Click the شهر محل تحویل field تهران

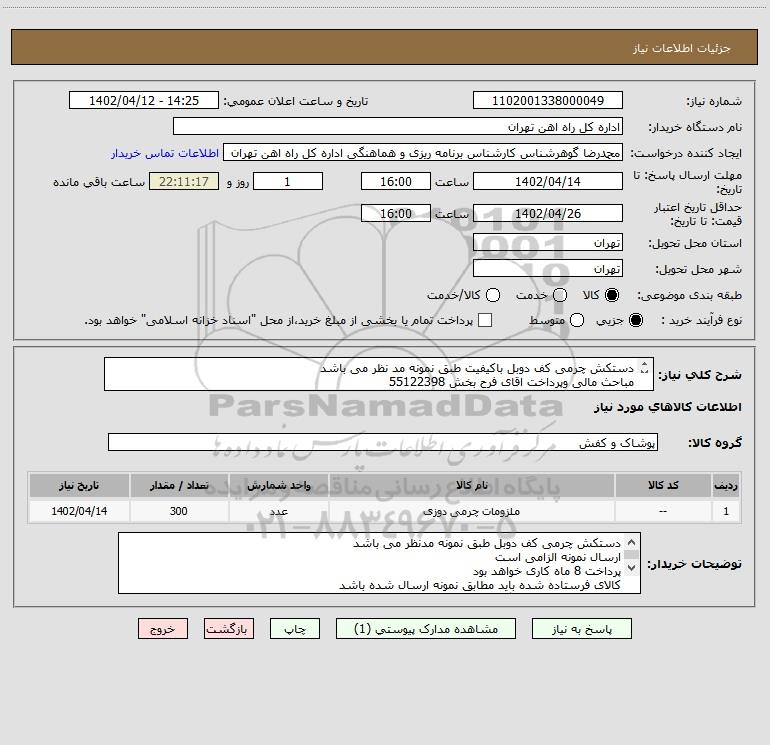(548, 269)
